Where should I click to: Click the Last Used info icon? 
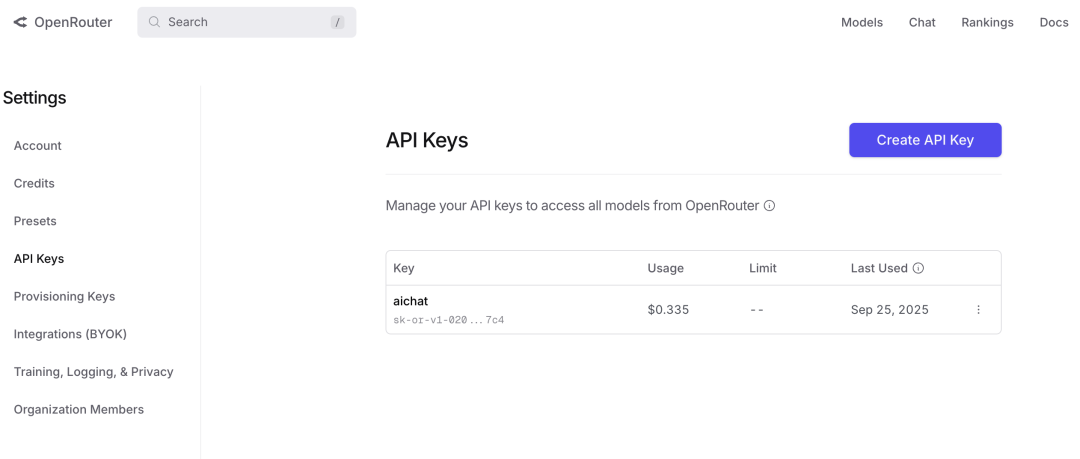tap(918, 268)
